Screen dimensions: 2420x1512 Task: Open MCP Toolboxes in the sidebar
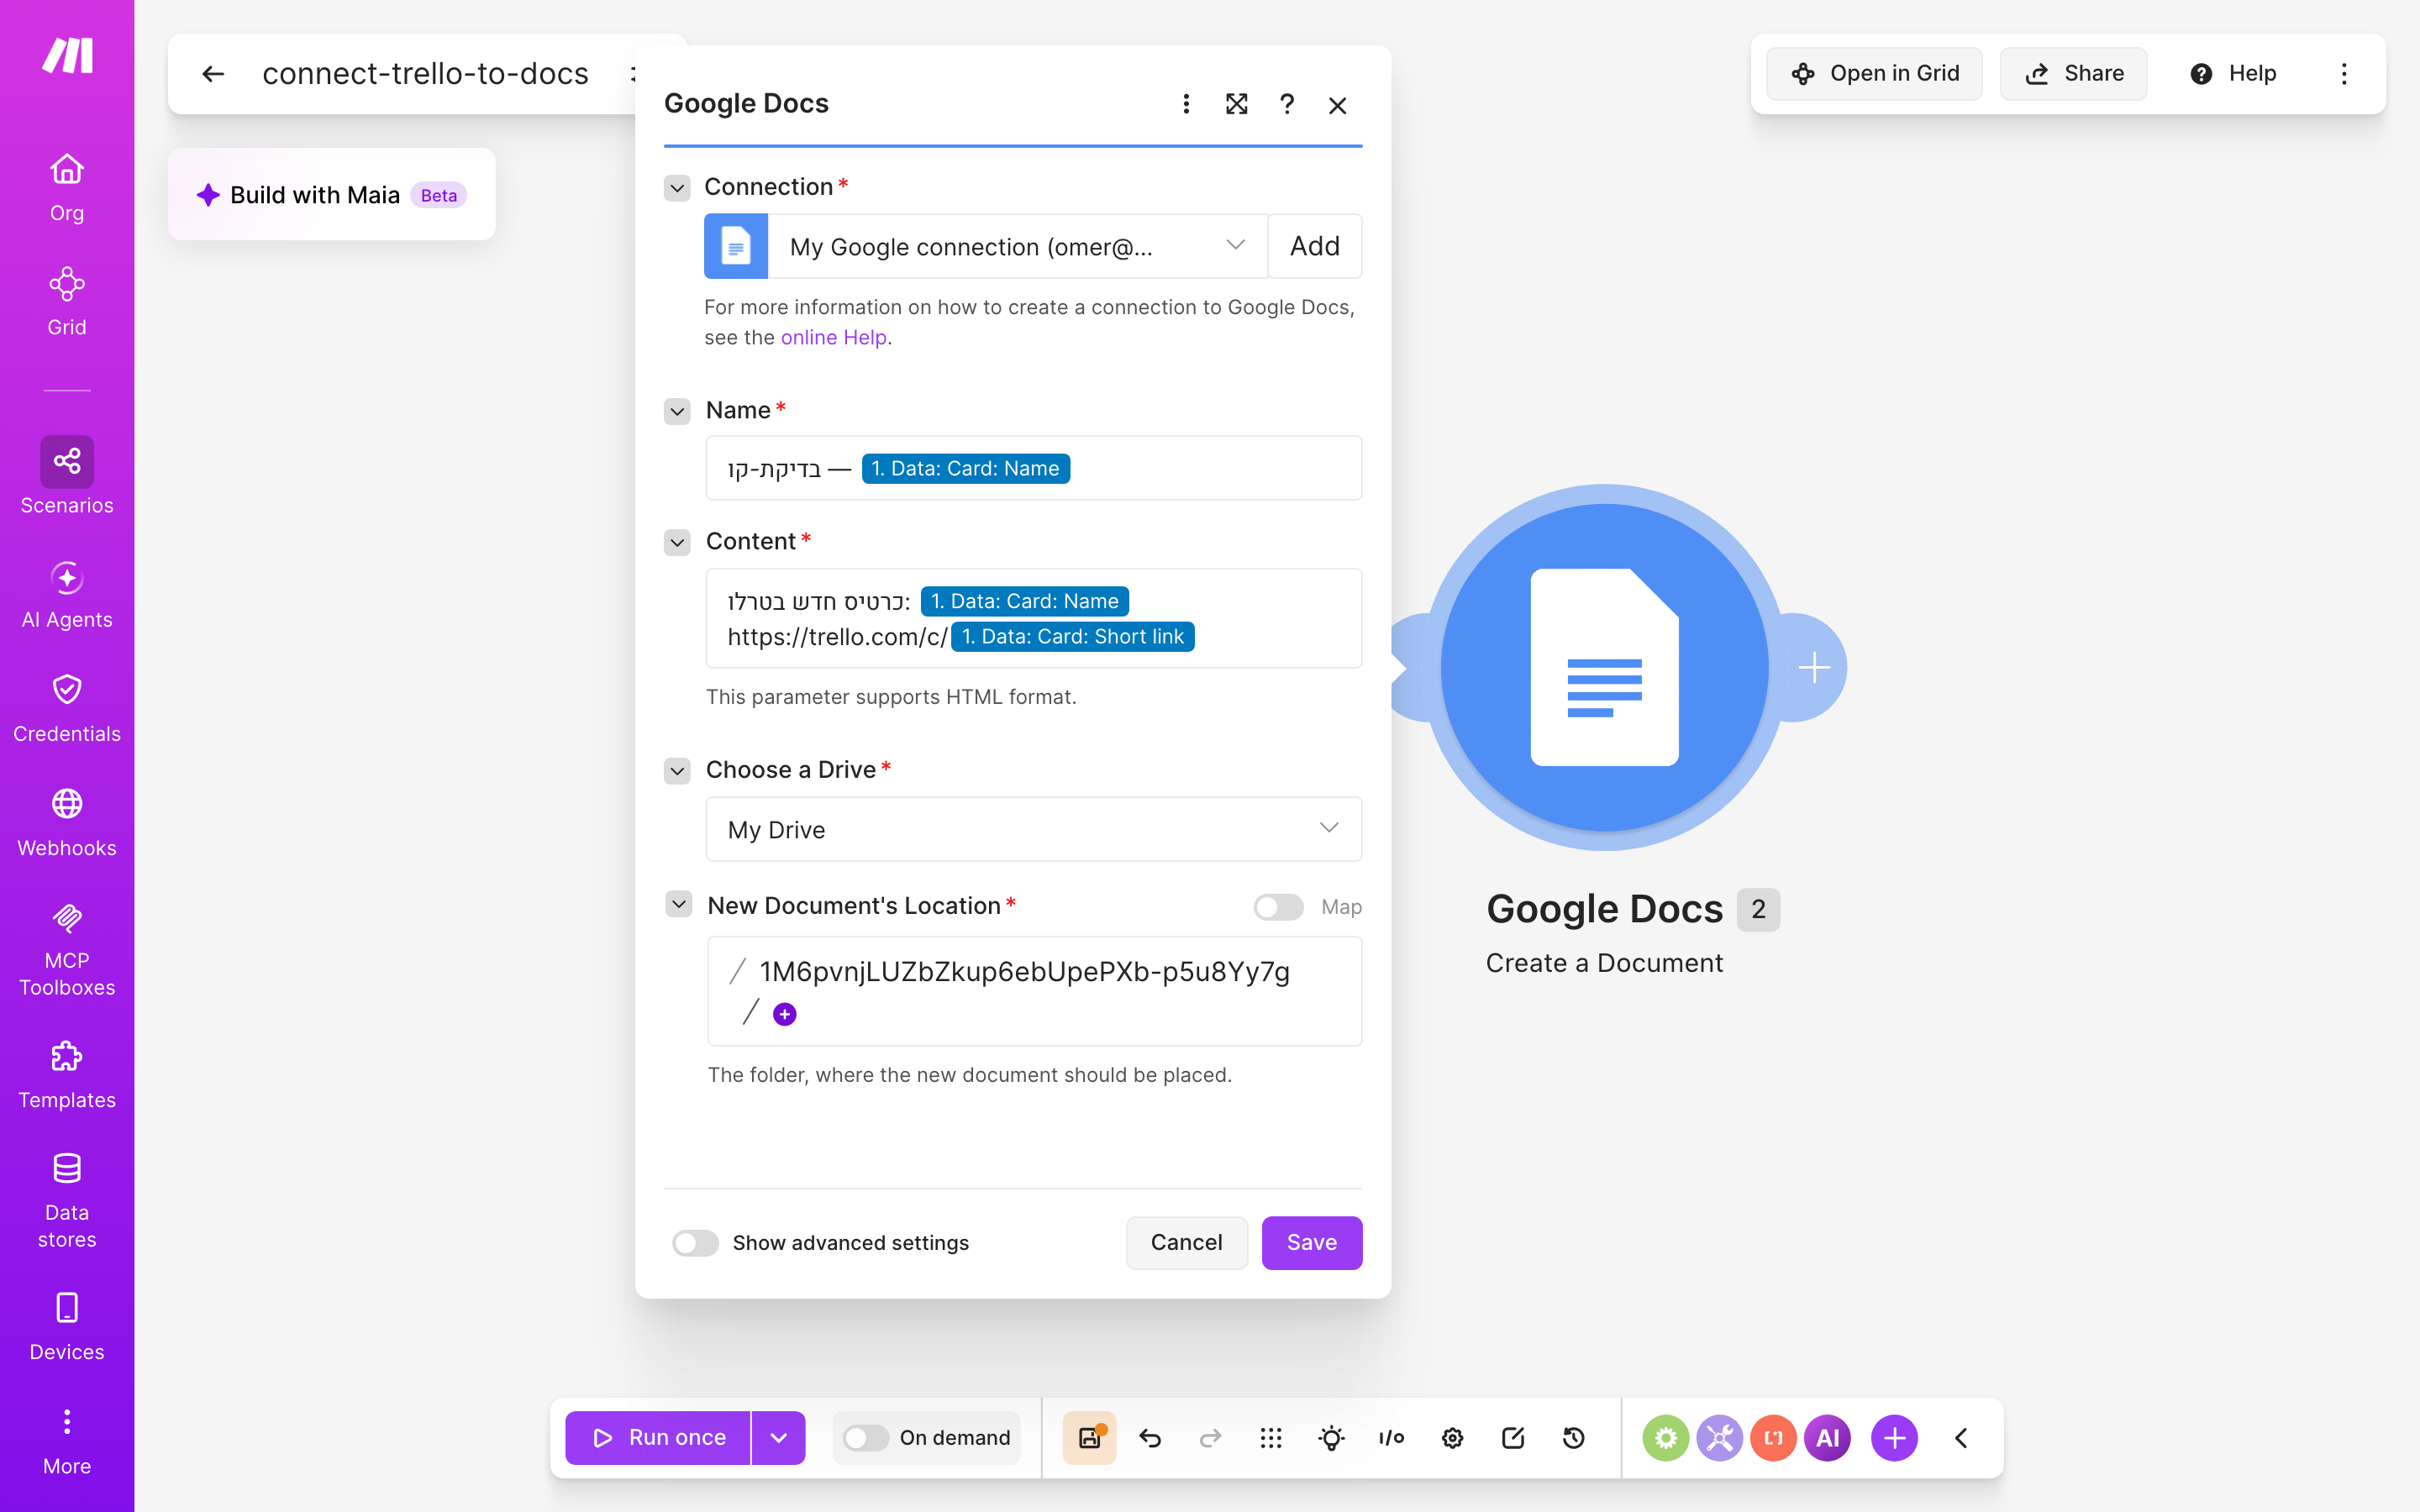click(67, 950)
